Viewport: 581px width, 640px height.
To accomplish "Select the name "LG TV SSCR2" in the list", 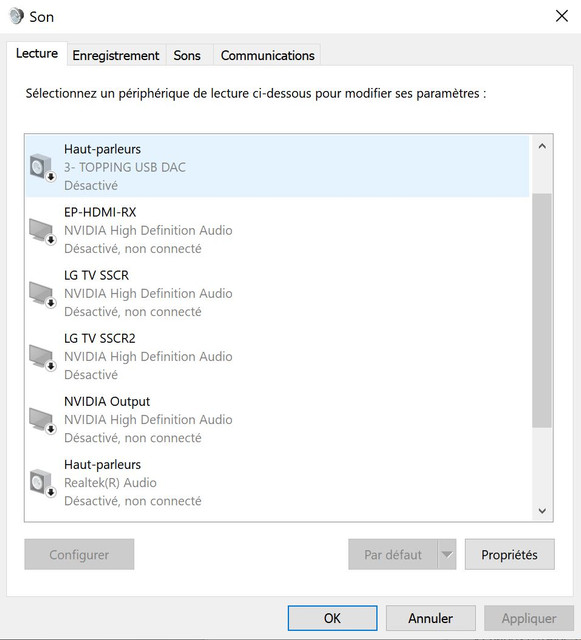I will point(100,338).
